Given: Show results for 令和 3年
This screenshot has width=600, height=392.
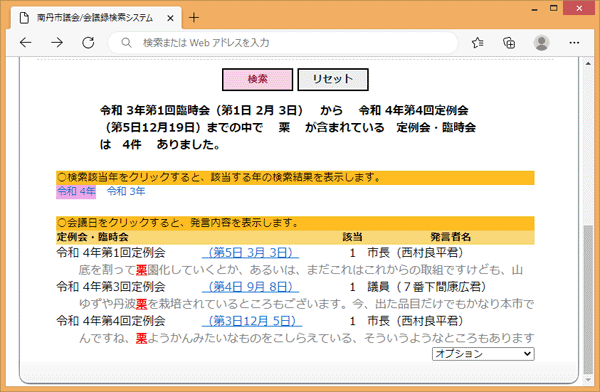Looking at the screenshot, I should (x=126, y=191).
